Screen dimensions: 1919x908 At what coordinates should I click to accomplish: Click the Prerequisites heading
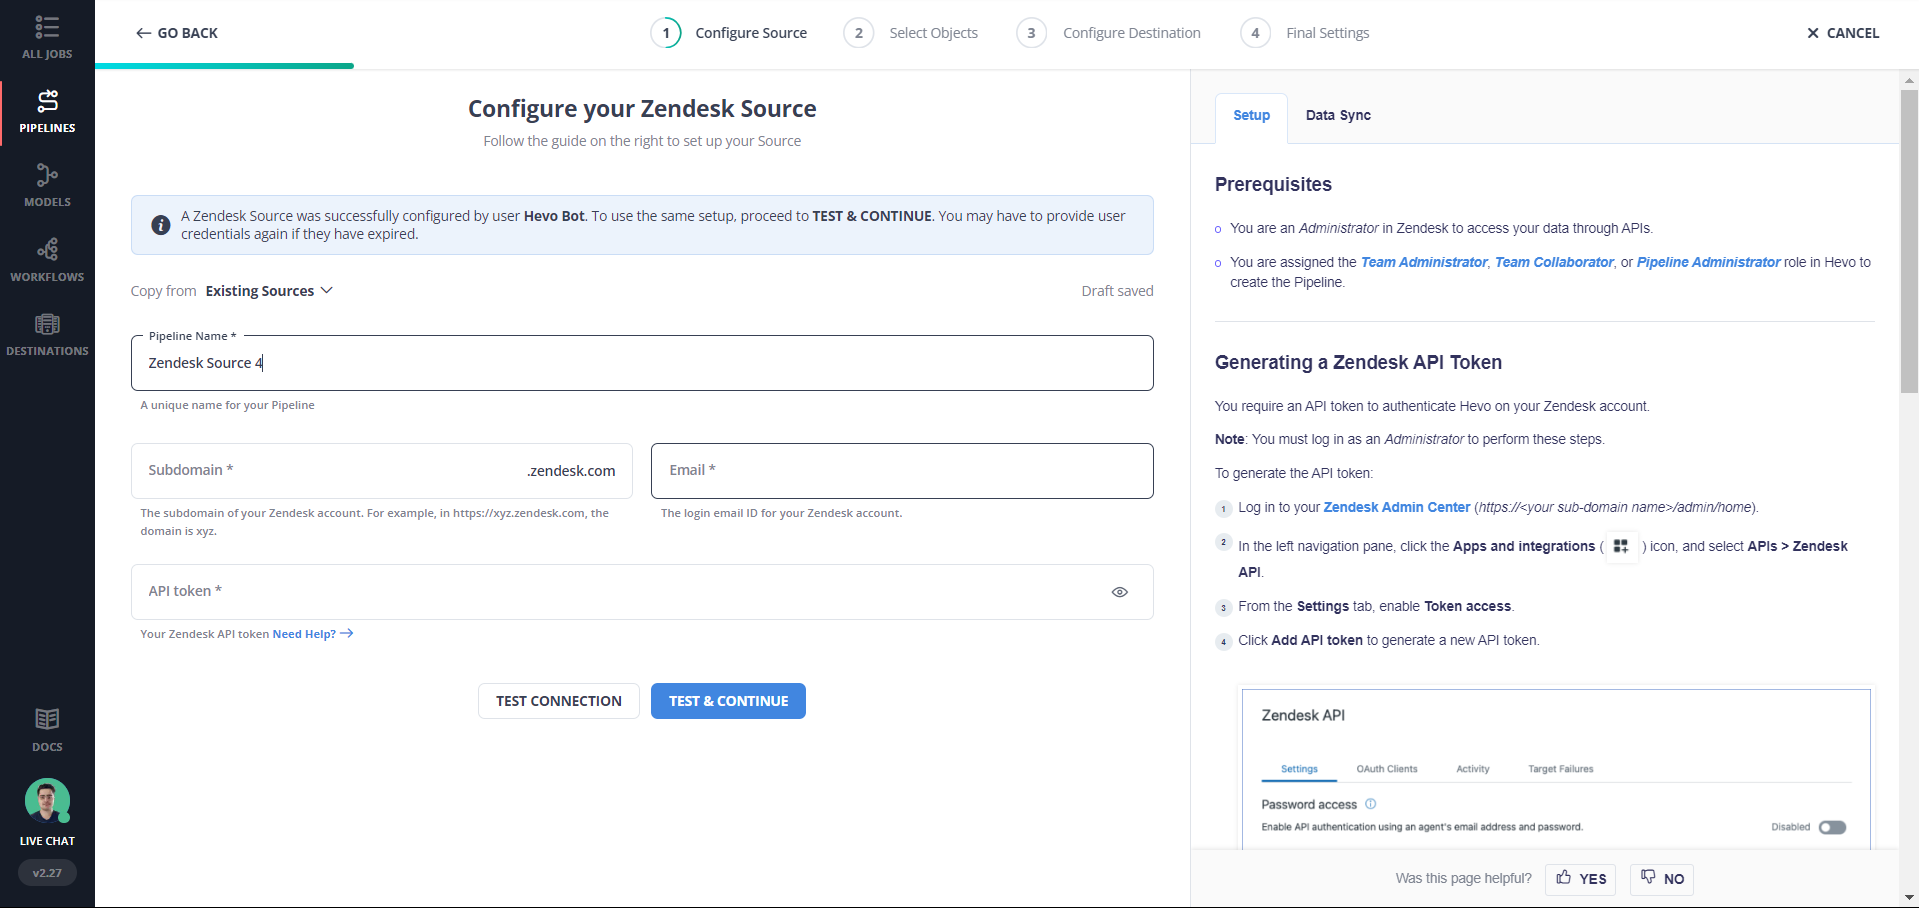(1273, 184)
